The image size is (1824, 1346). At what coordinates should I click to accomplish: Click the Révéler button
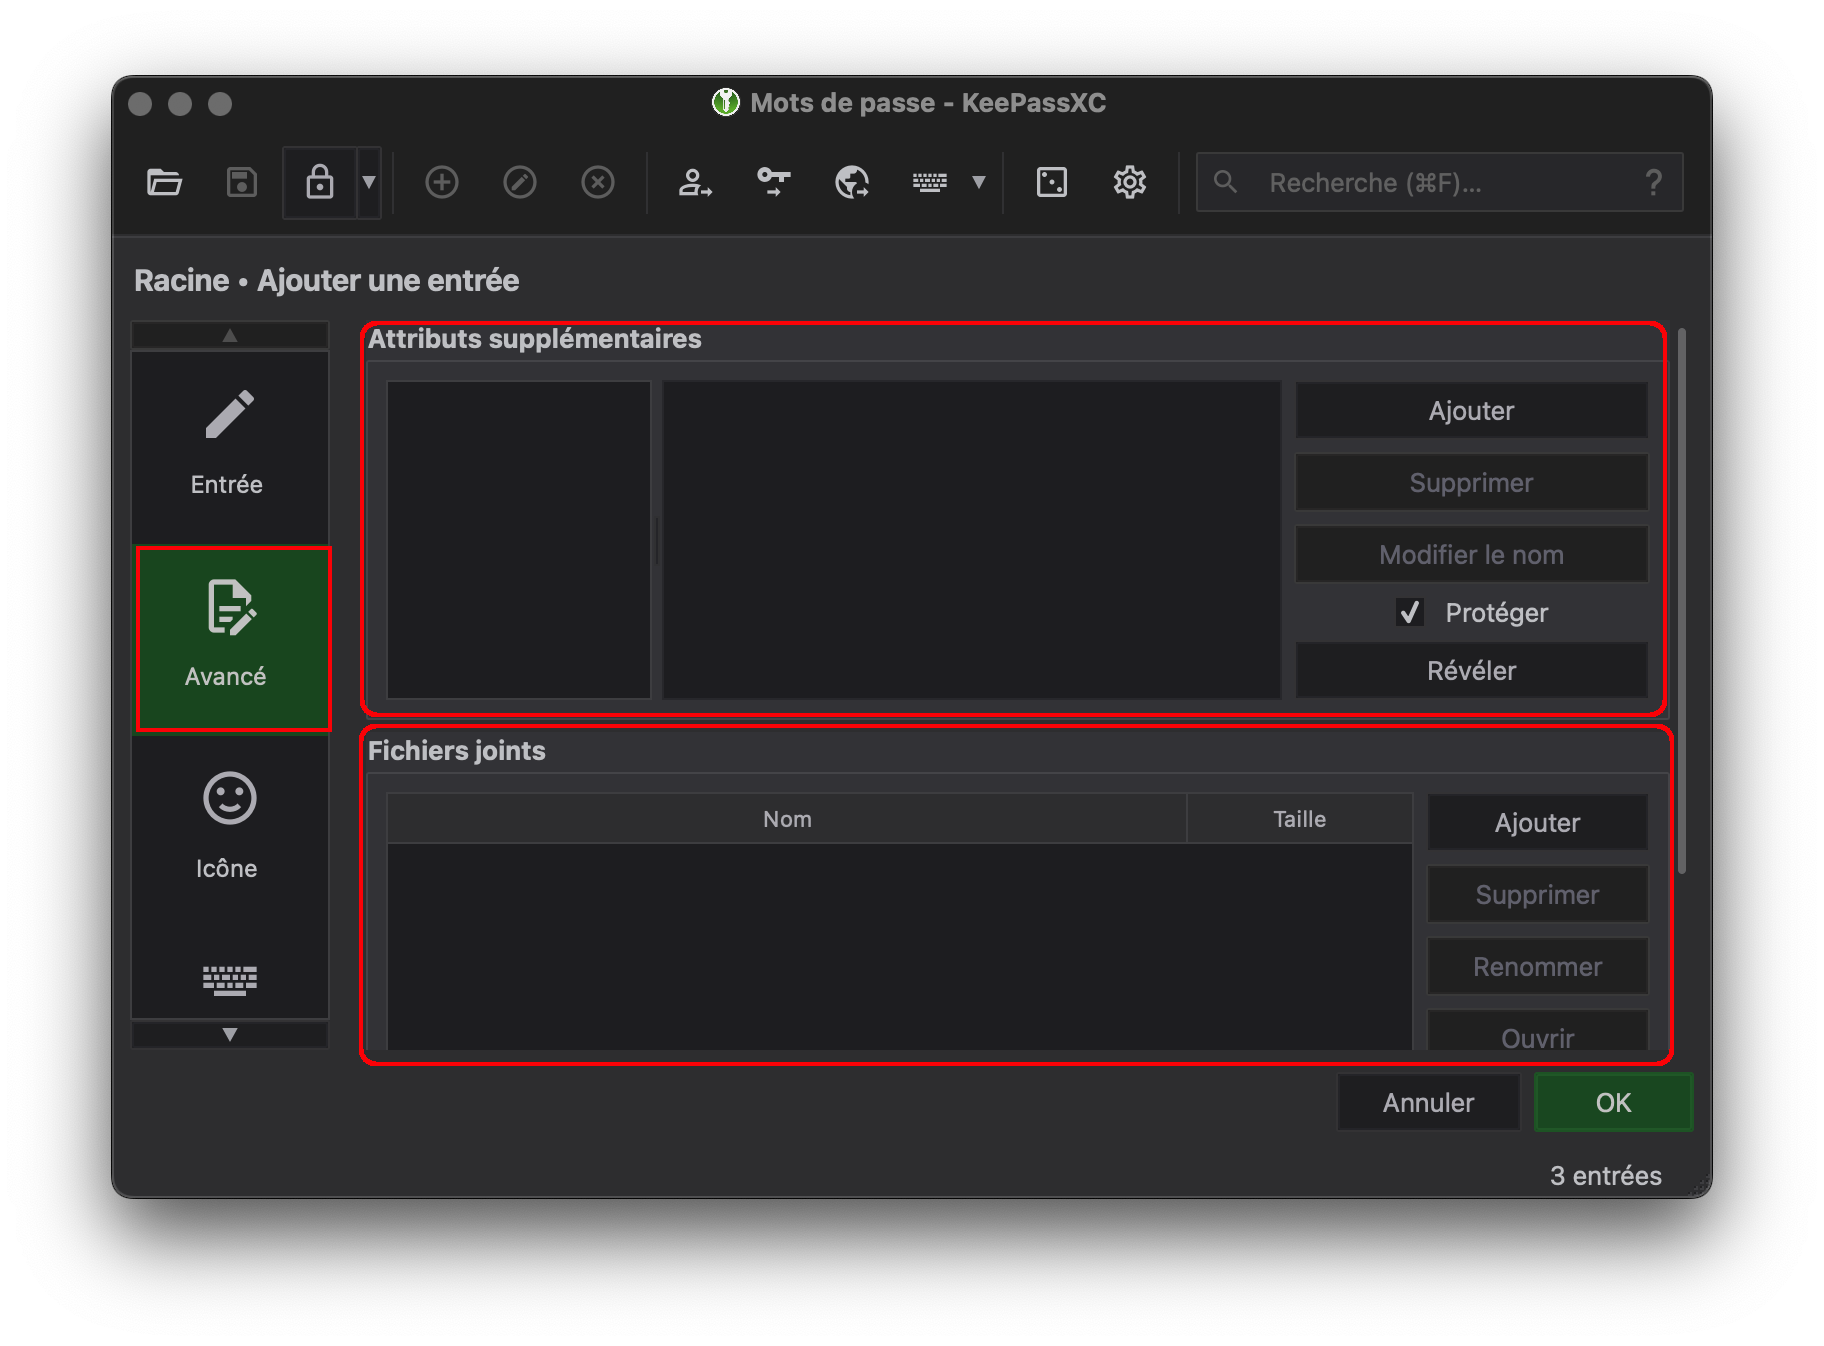tap(1471, 670)
